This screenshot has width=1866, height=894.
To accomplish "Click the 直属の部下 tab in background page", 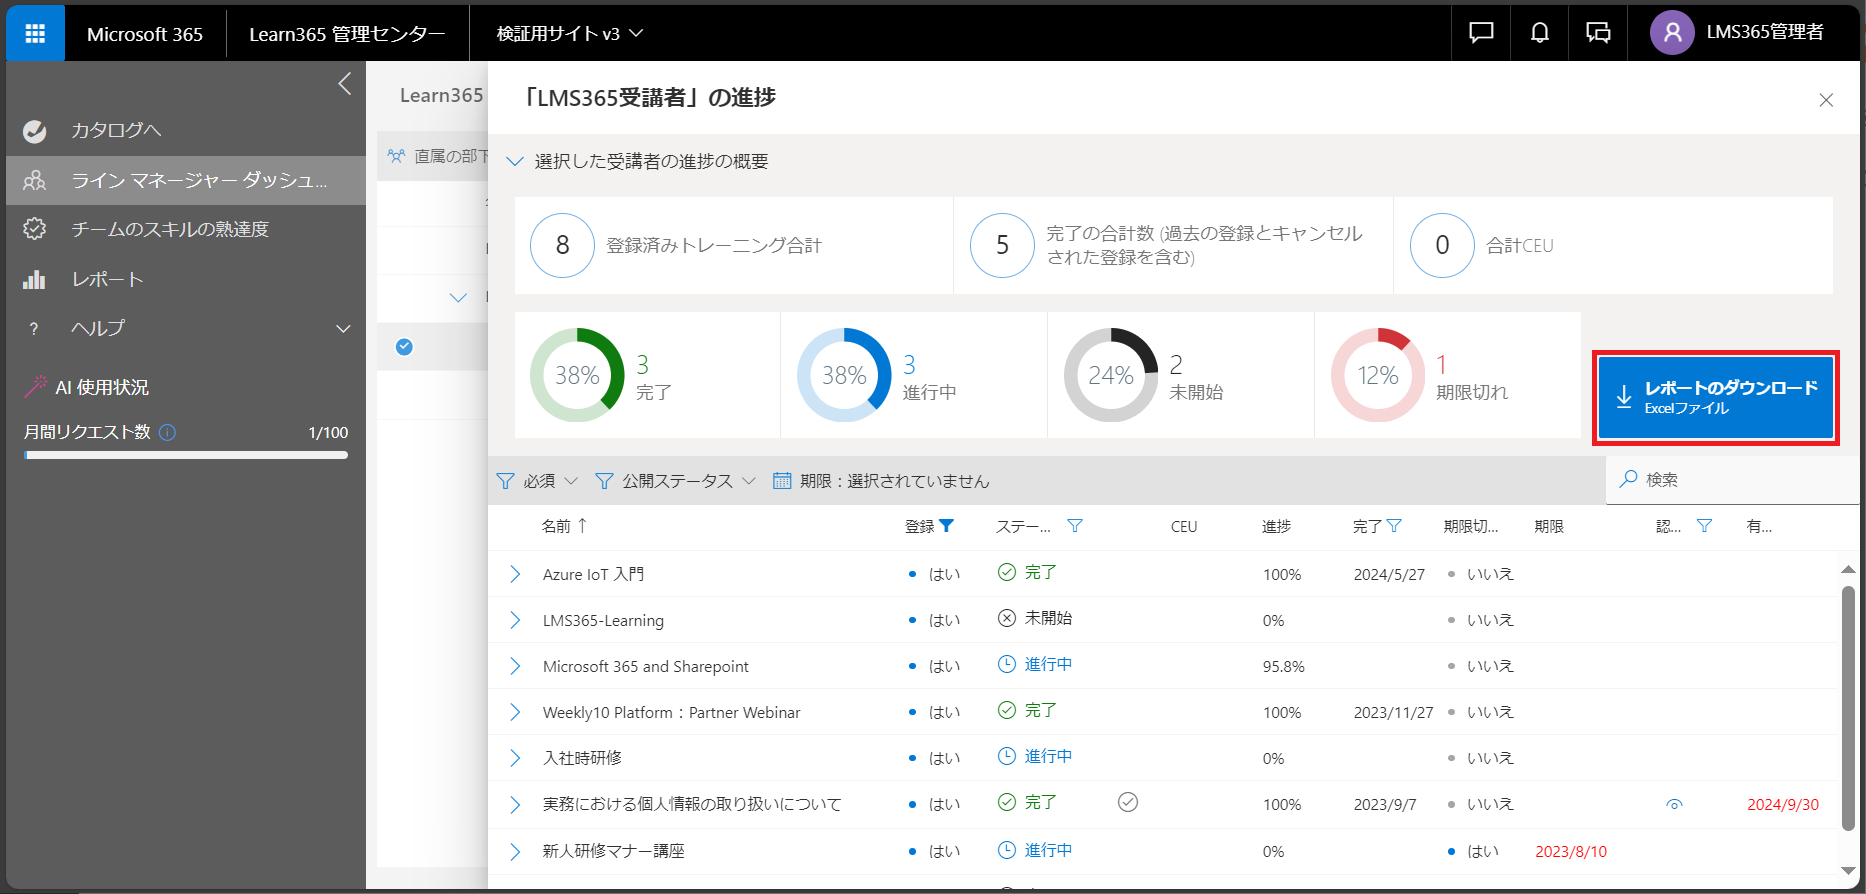I will pos(438,156).
